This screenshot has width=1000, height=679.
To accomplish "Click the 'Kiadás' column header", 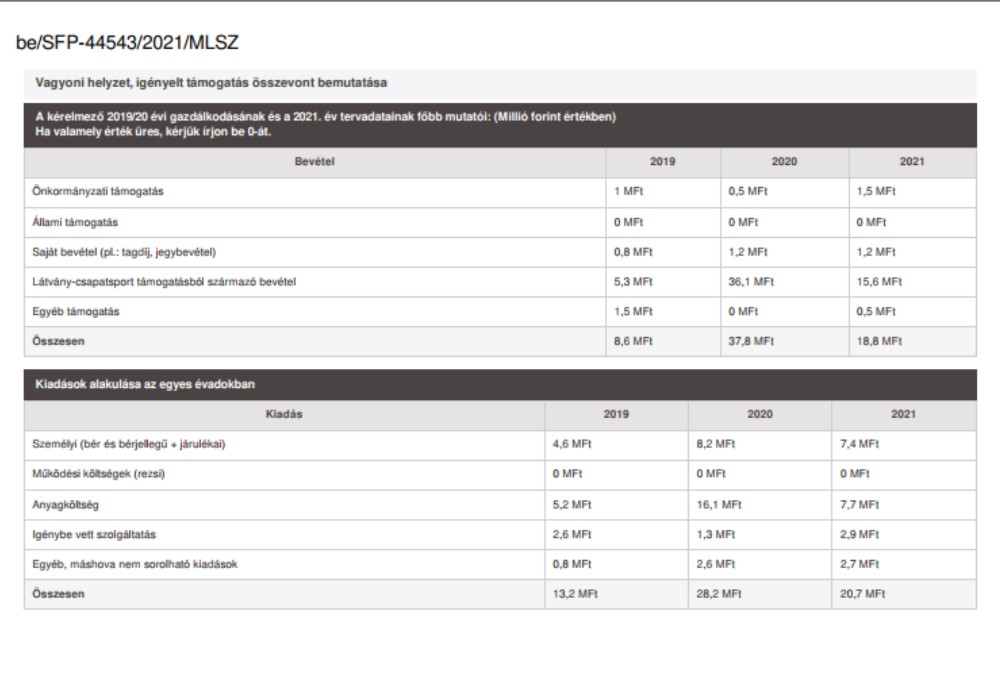I will 284,414.
